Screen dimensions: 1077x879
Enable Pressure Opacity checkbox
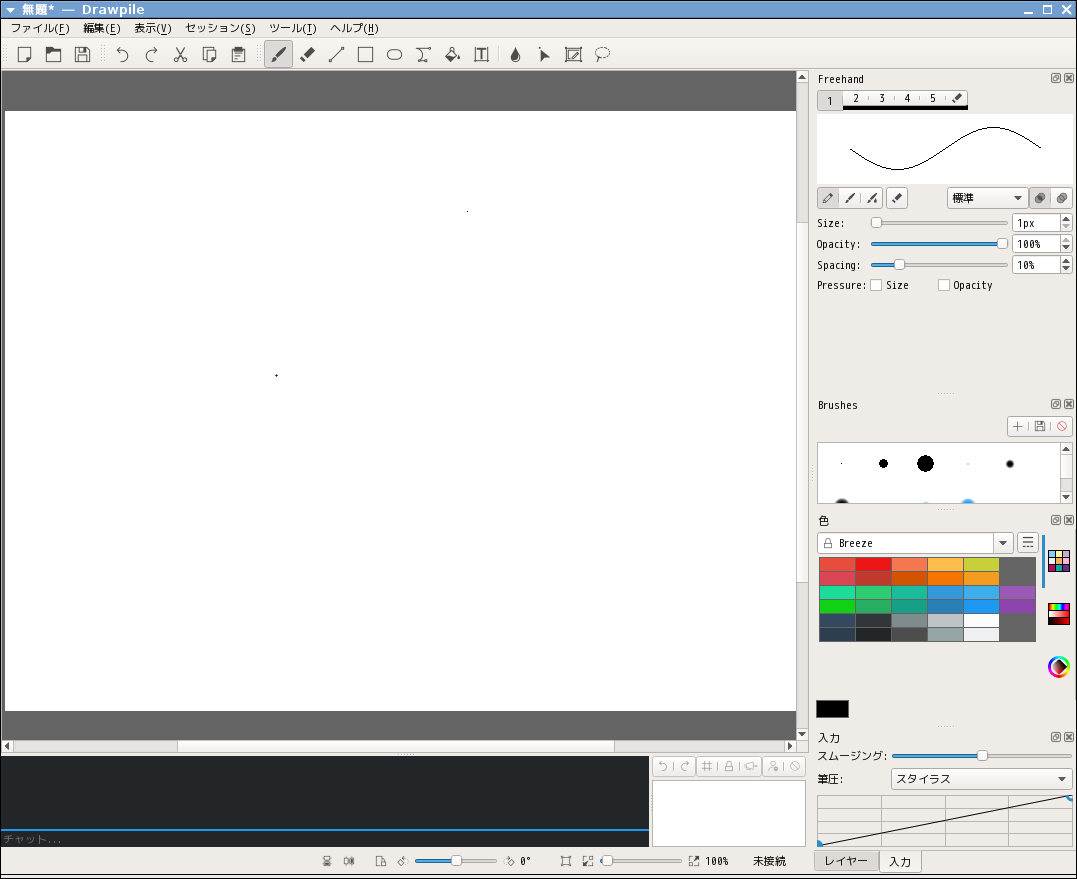[x=944, y=285]
